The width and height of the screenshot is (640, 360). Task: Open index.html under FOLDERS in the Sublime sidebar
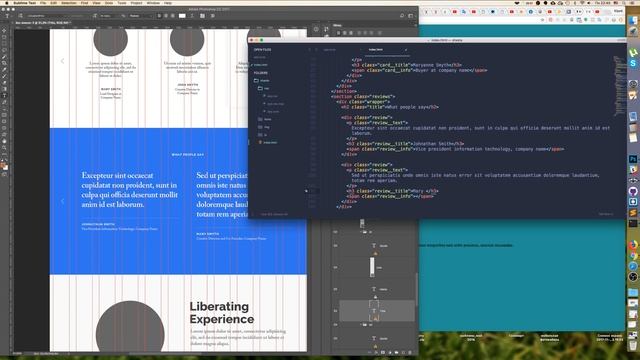coord(270,142)
